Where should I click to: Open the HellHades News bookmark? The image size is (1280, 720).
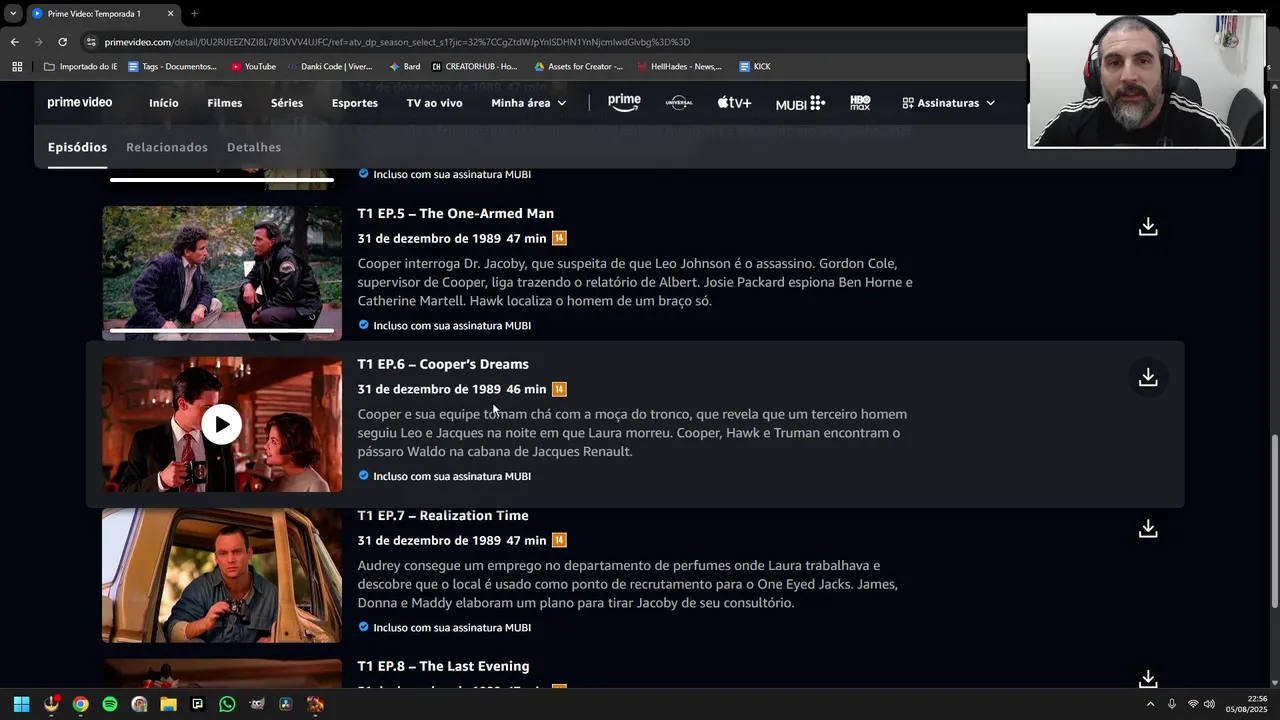coord(679,67)
